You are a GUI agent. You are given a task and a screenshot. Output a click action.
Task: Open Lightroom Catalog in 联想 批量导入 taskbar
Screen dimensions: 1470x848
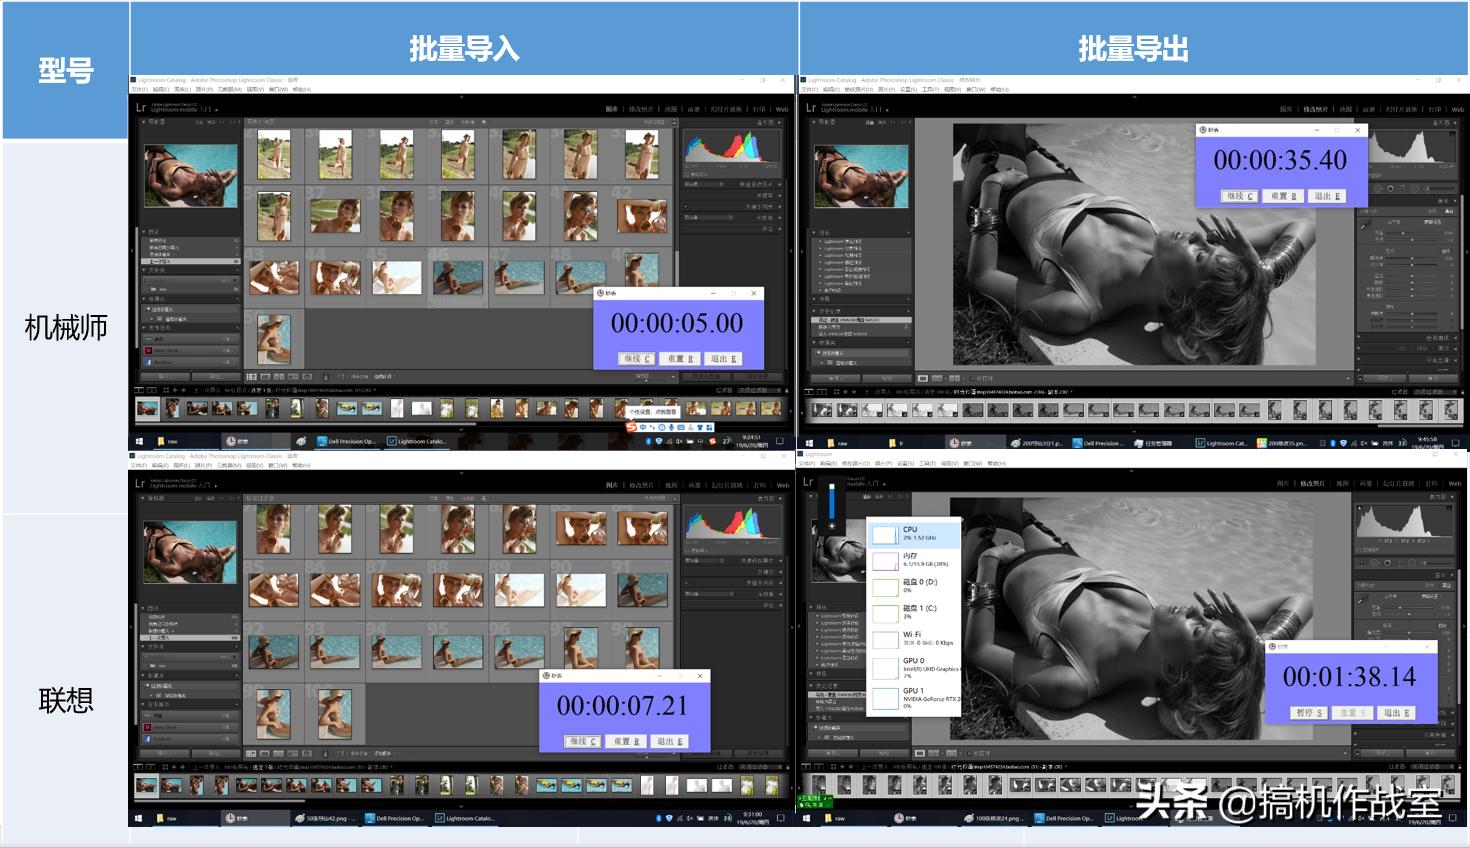pyautogui.click(x=465, y=818)
